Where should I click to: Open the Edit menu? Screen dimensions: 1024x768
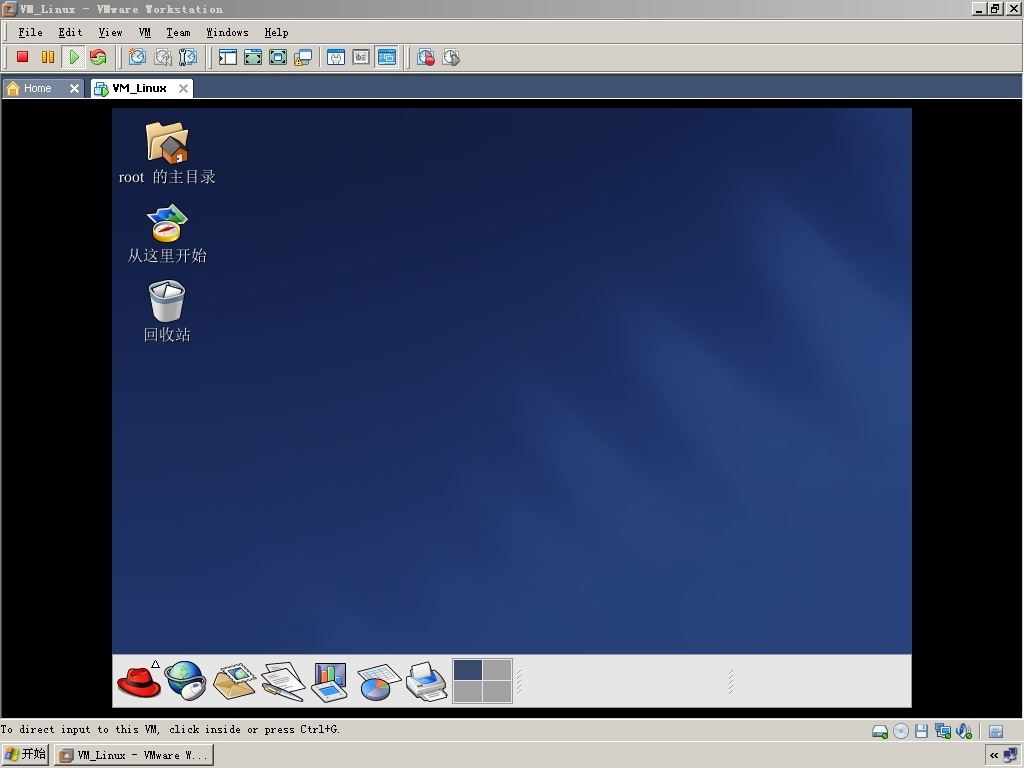click(x=71, y=33)
